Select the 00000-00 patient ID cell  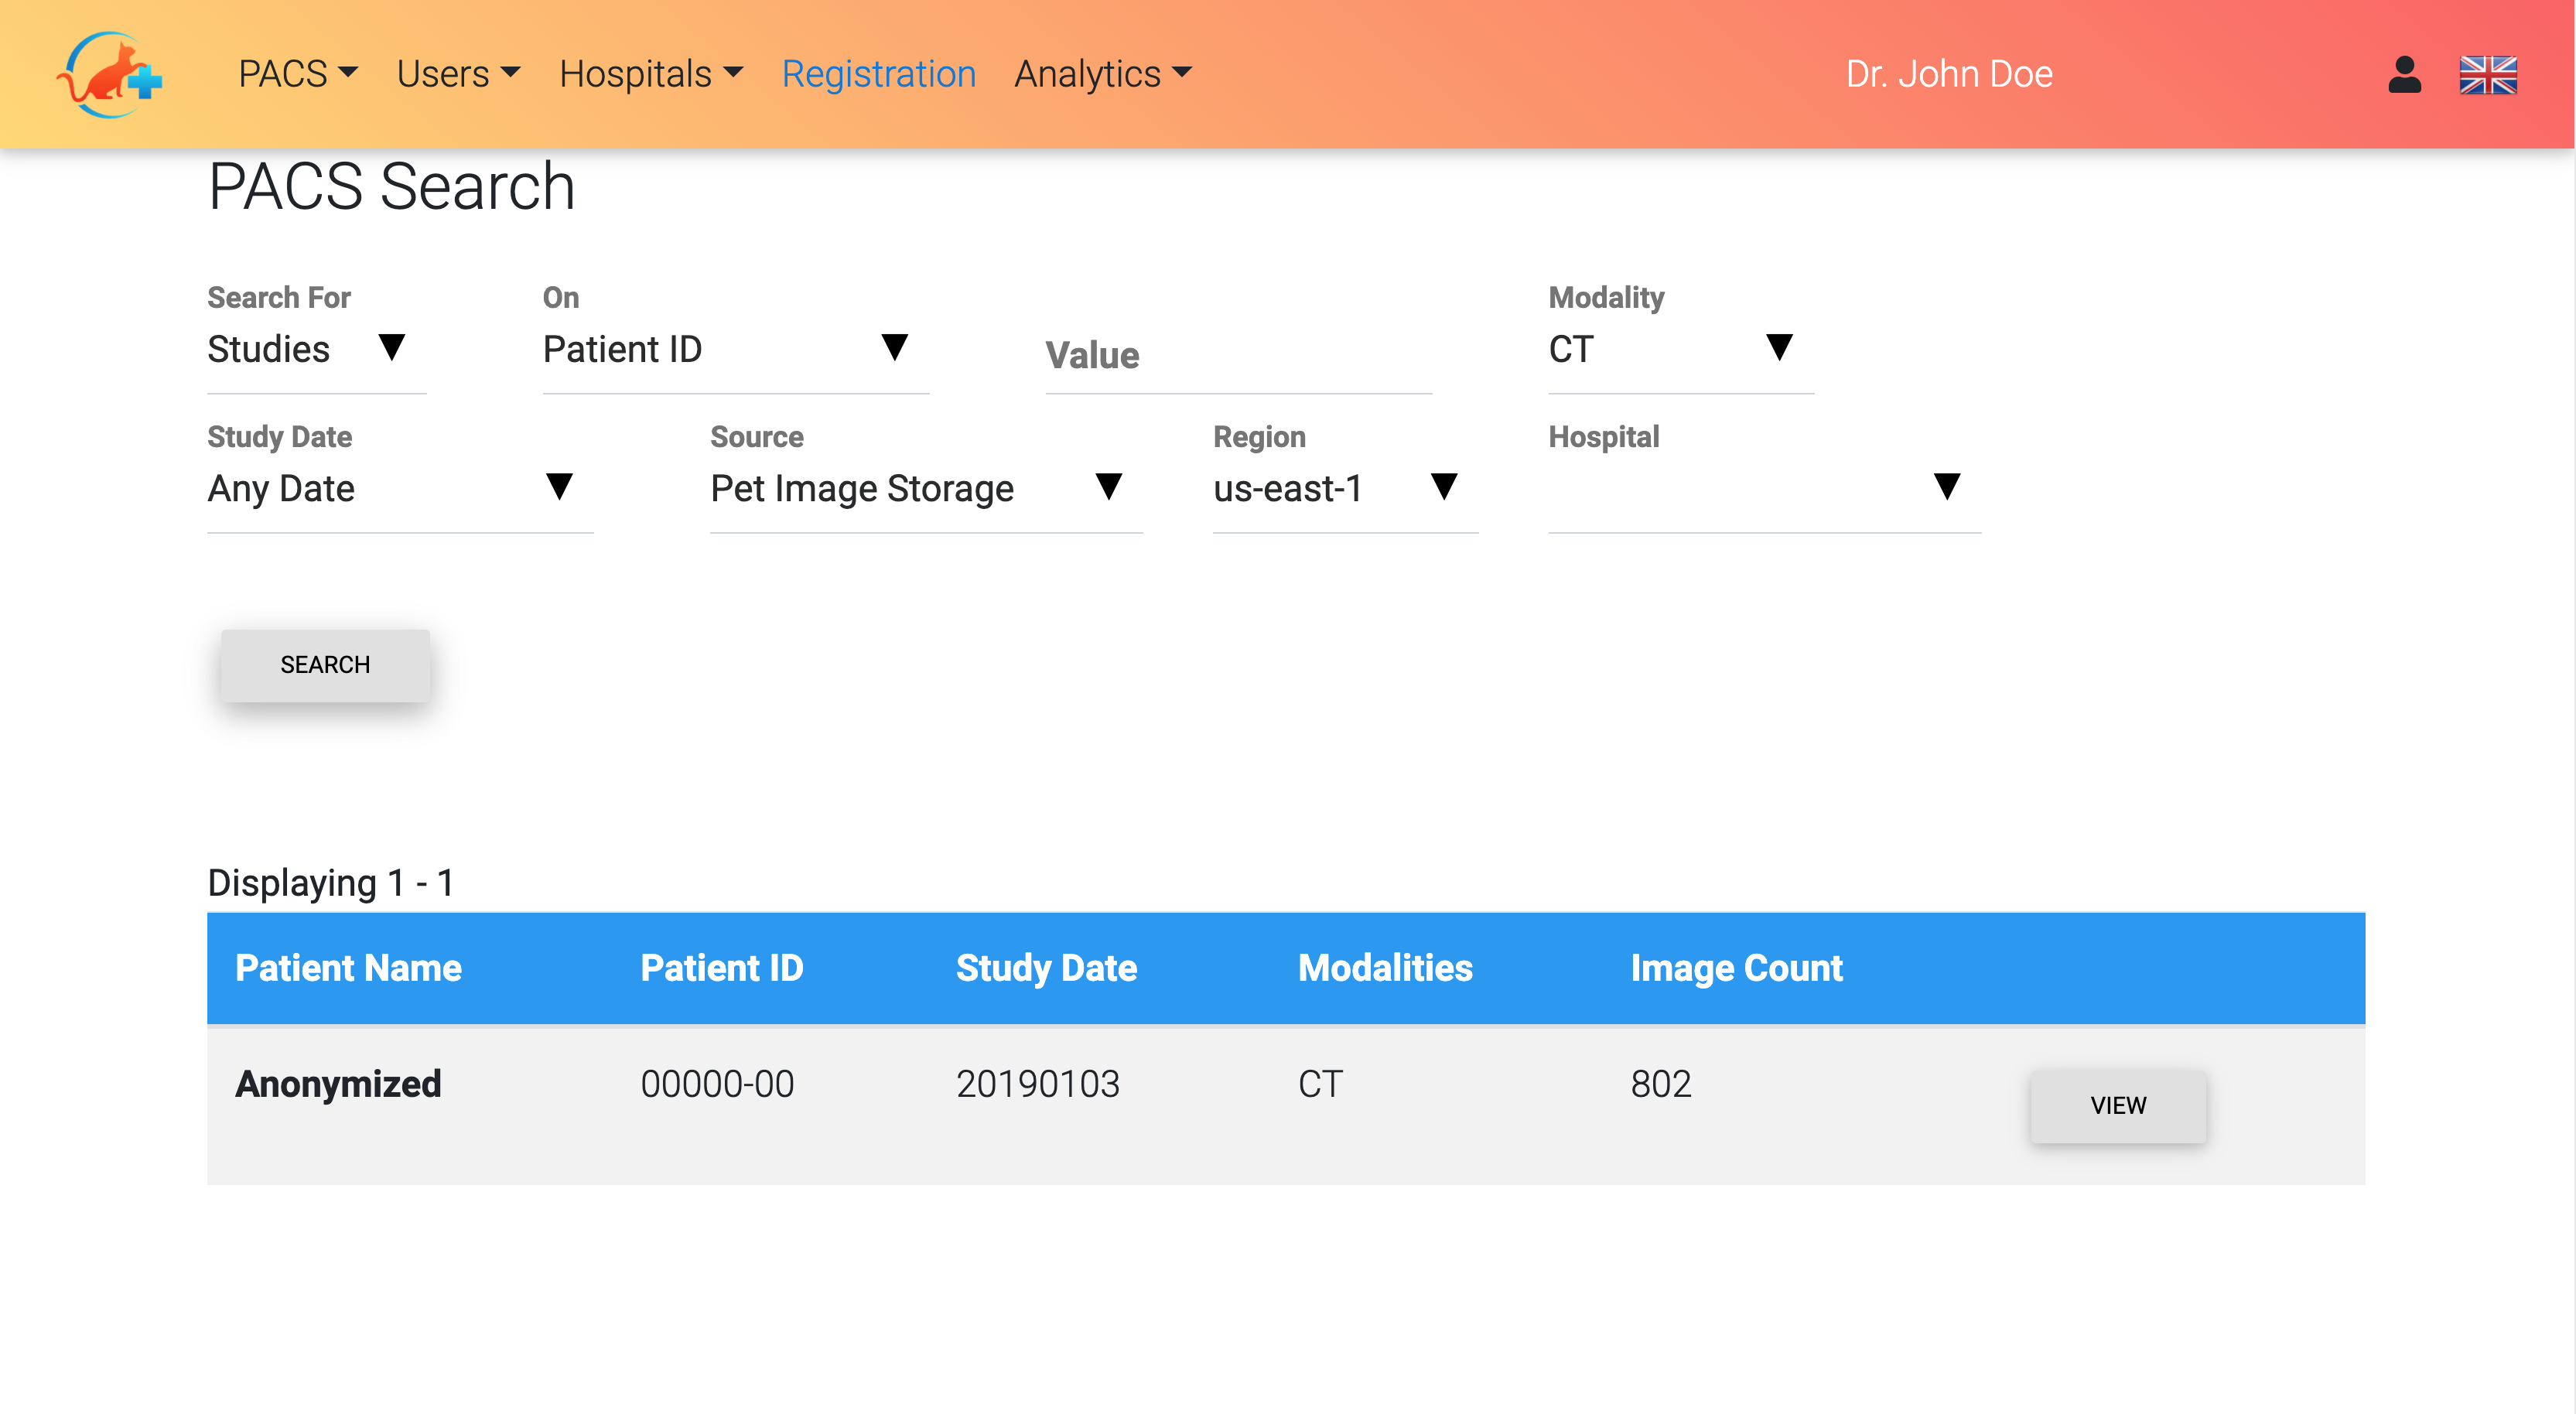pos(717,1084)
